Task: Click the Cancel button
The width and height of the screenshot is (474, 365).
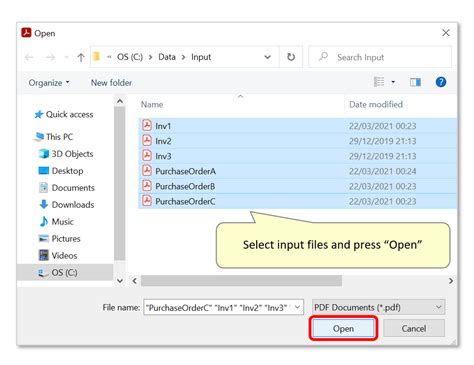Action: pyautogui.click(x=414, y=328)
